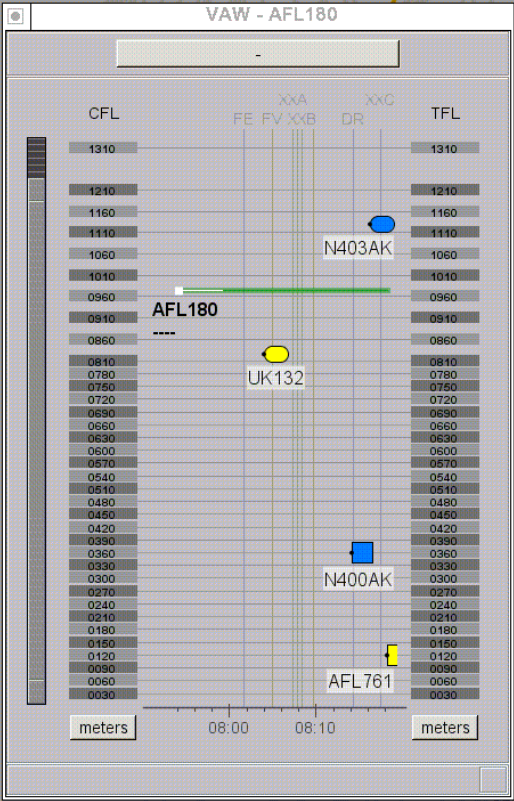
Task: Select CFL level 0120
Action: tap(103, 656)
